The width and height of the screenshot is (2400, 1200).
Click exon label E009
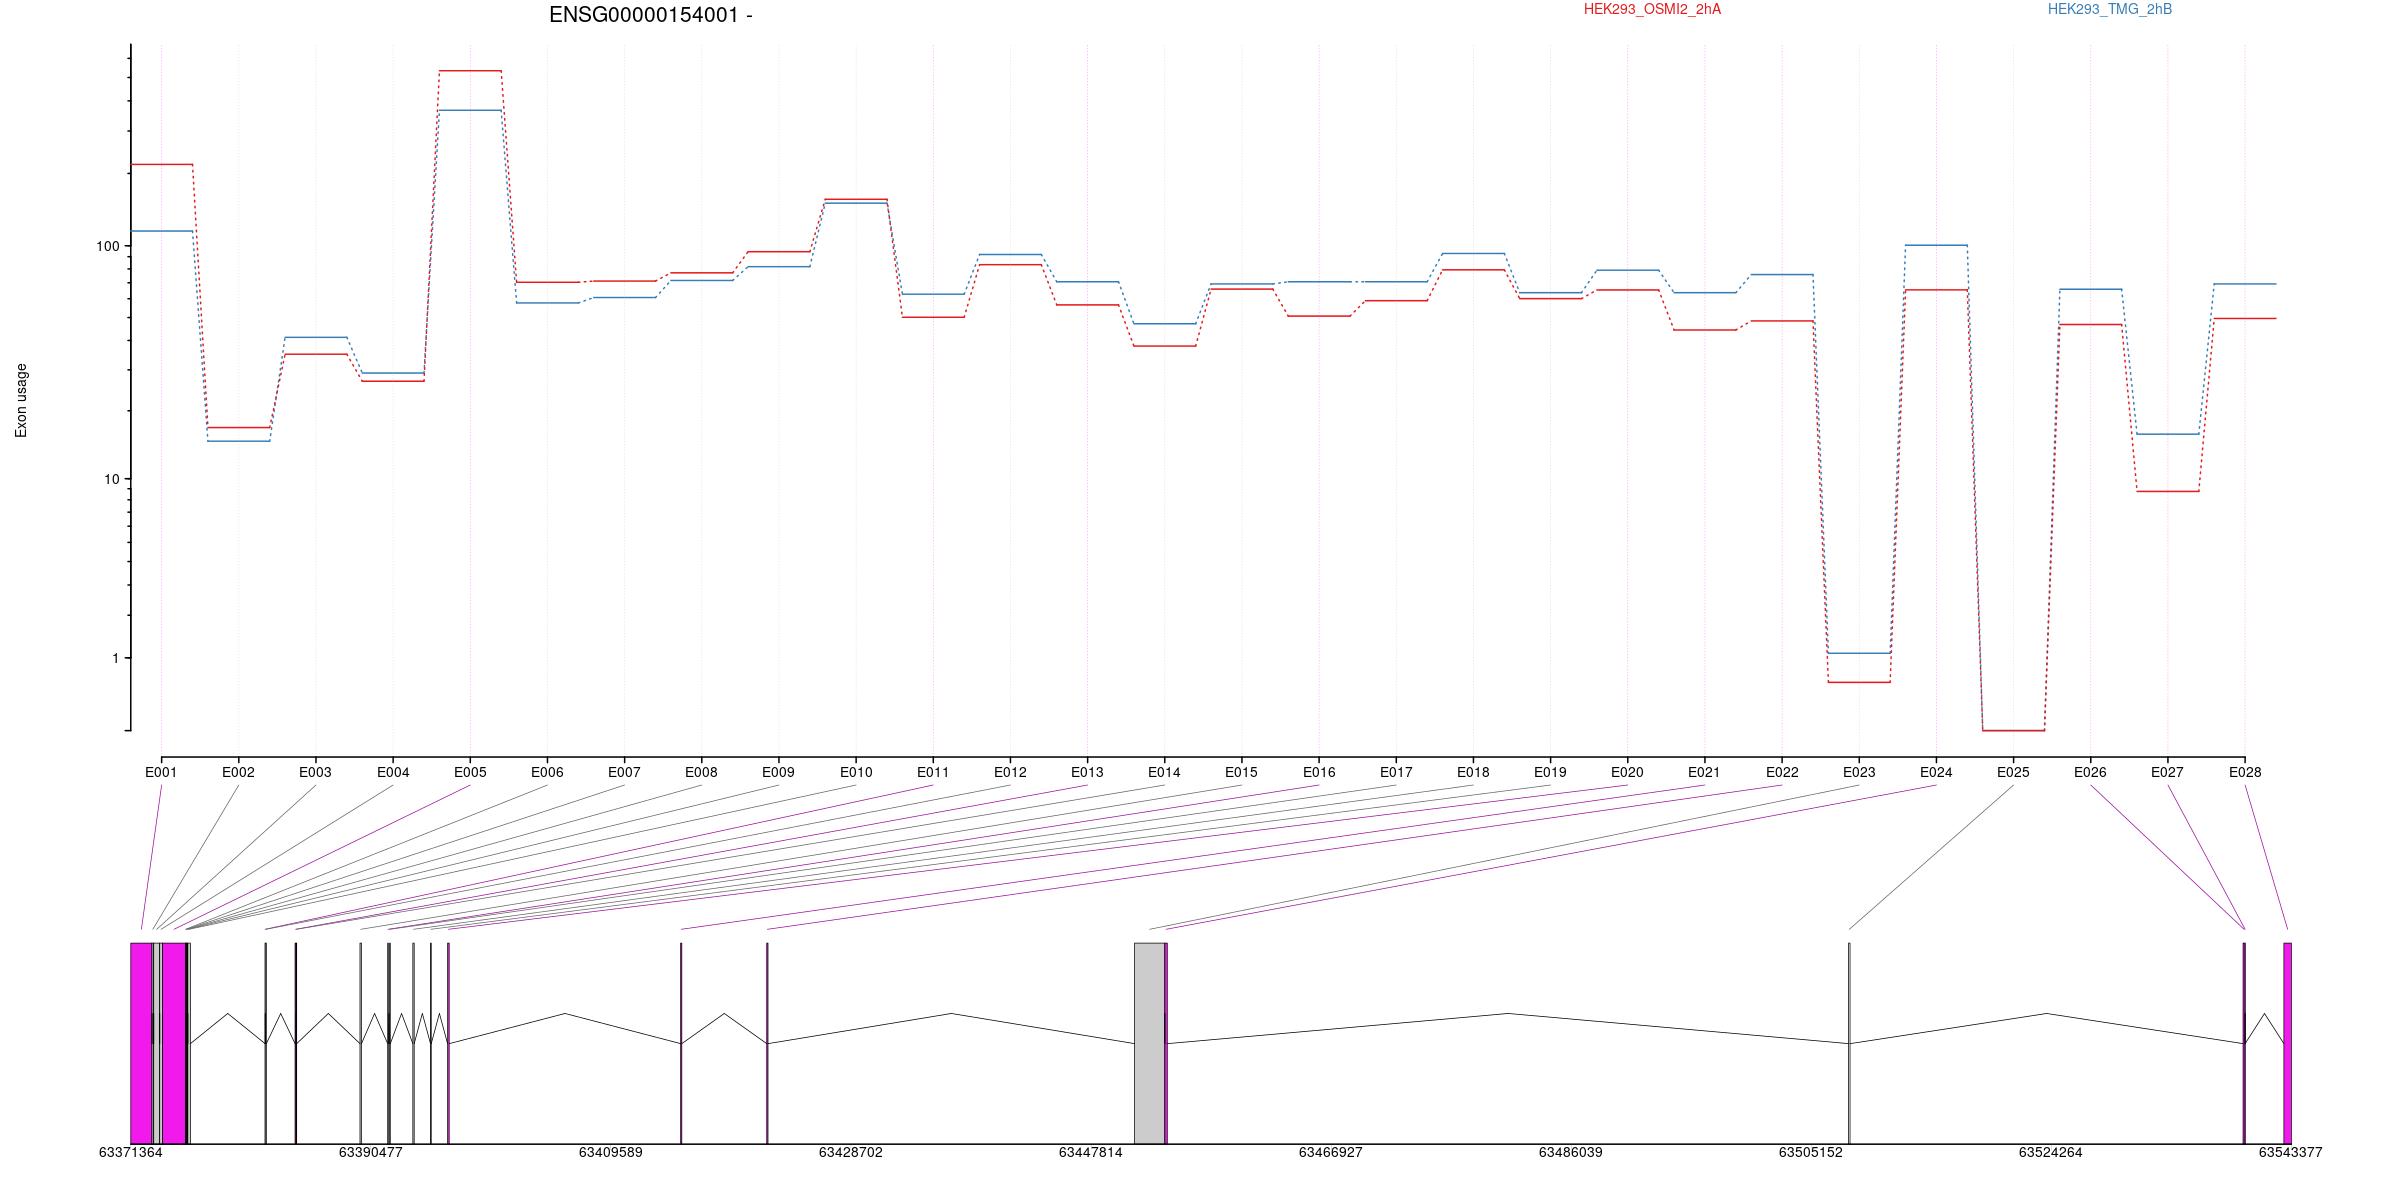(778, 772)
